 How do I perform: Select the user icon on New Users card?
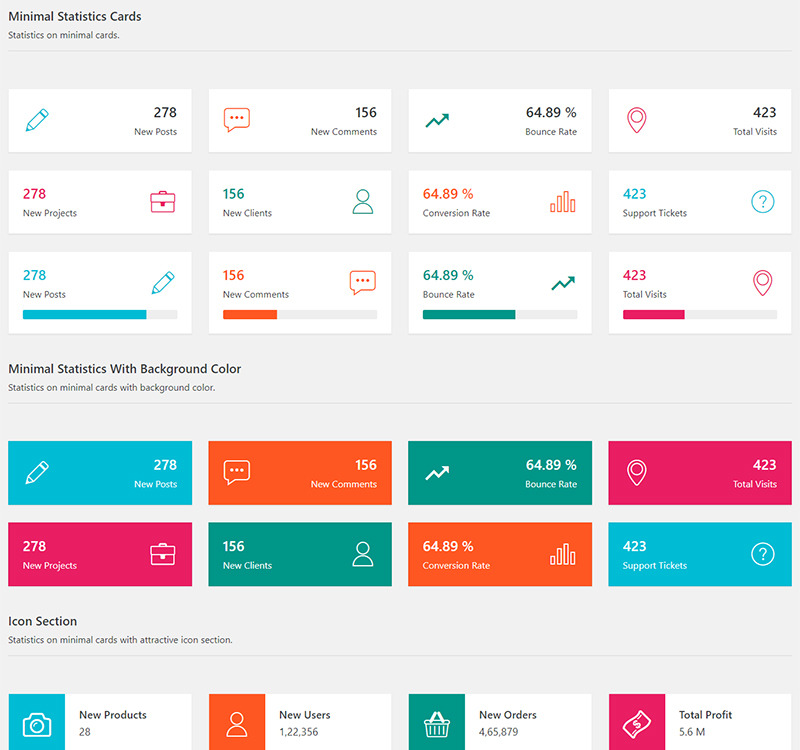pos(237,722)
